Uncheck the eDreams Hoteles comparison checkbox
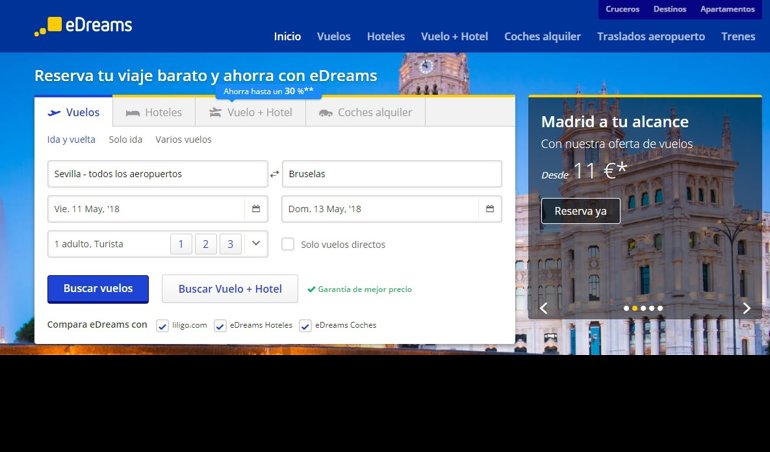The image size is (770, 452). [x=220, y=326]
